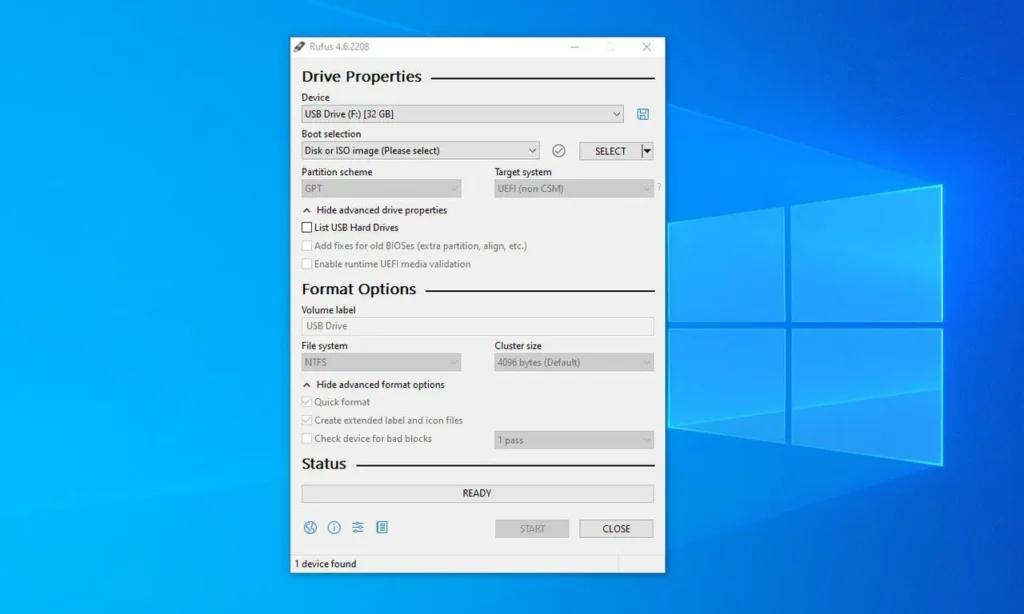1024x614 pixels.
Task: Toggle Add fixes for old BIOSes checkbox
Action: tap(306, 246)
